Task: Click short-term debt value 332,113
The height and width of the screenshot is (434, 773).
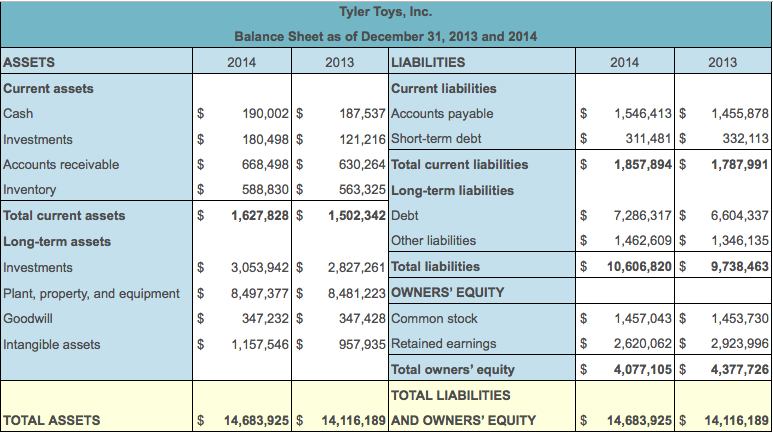Action: (745, 139)
